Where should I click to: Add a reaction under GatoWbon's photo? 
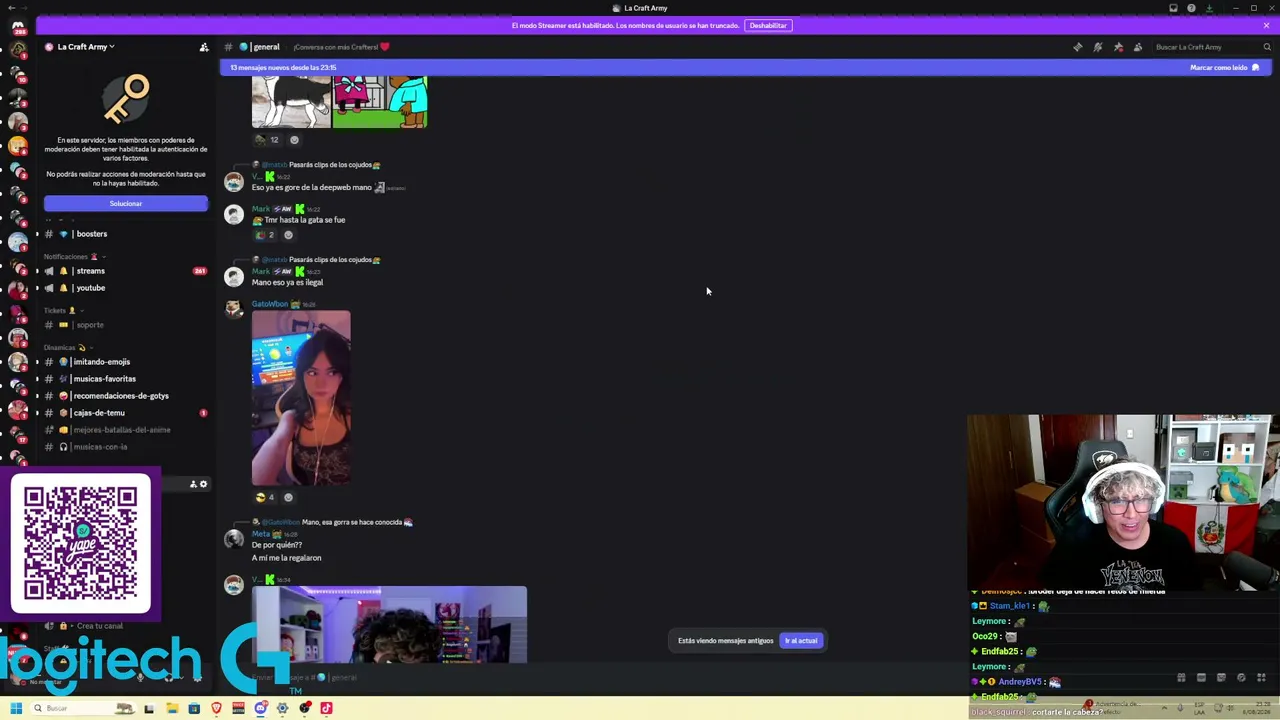point(288,497)
